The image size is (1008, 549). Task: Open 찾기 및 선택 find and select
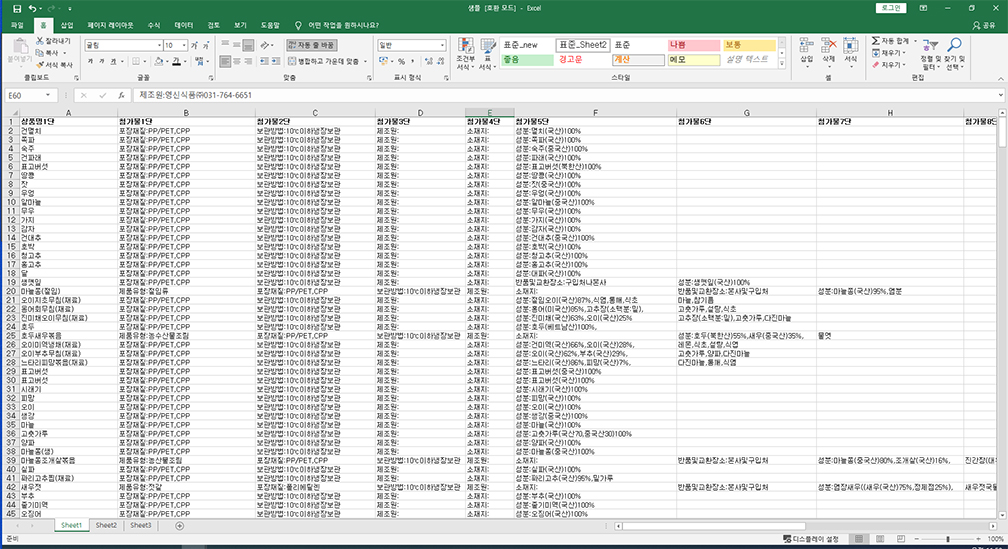(x=954, y=54)
